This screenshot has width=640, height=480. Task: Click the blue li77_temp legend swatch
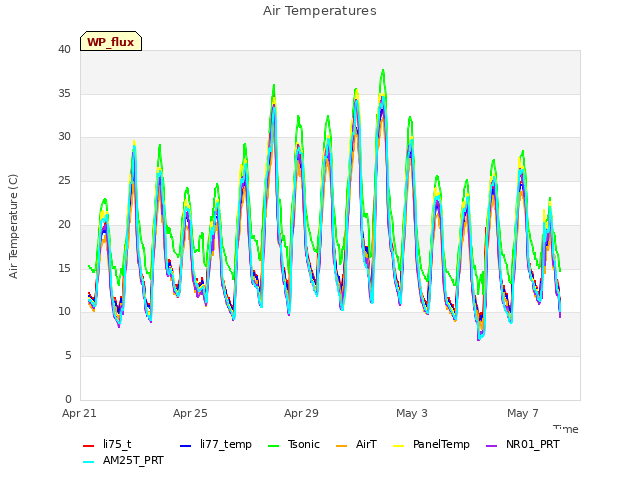pos(186,446)
